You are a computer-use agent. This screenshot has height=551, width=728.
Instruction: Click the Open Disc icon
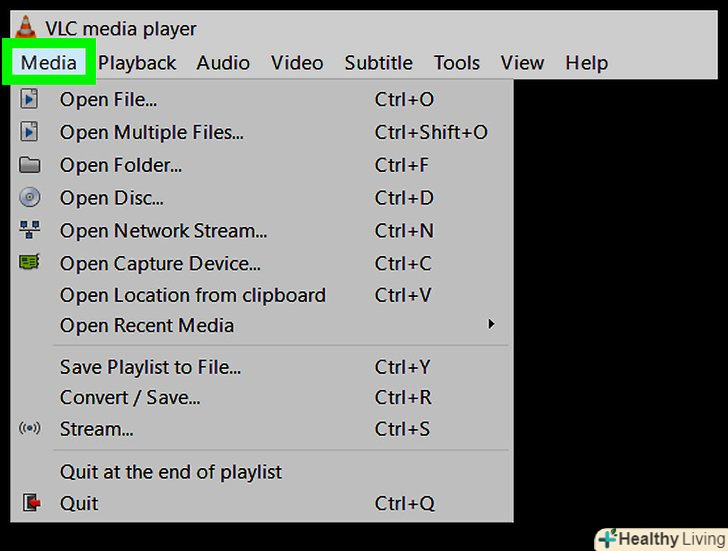(x=30, y=198)
